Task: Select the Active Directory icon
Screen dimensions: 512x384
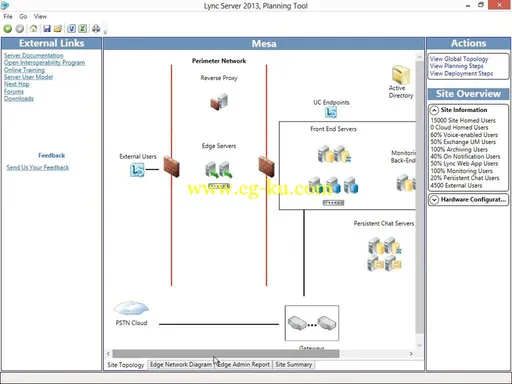Action: (x=401, y=75)
